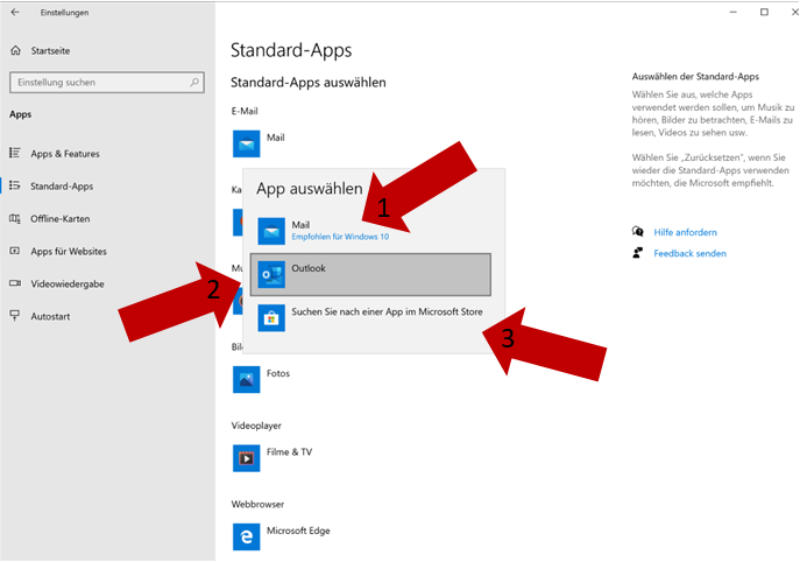The width and height of the screenshot is (800, 562).
Task: Focus the Einstellung suchen search box
Action: (x=107, y=82)
